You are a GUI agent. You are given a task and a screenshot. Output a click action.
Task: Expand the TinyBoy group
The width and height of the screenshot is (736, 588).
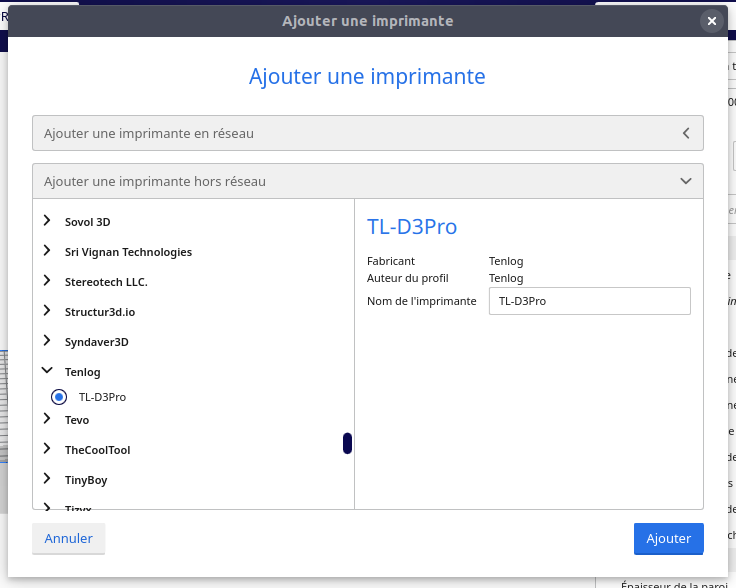[47, 479]
